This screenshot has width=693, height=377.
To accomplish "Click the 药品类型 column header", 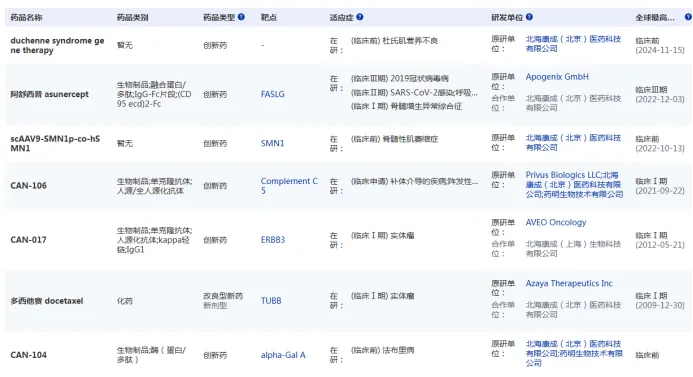I will click(219, 18).
